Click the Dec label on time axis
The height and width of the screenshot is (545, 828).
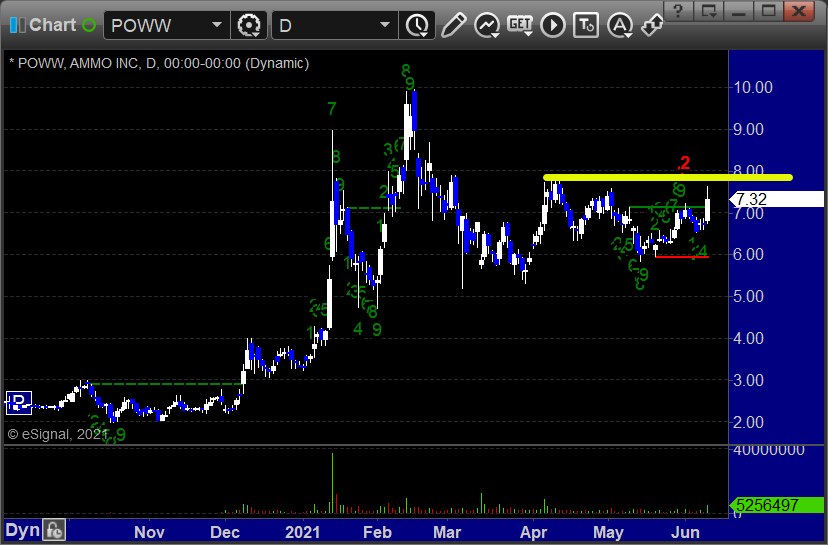[225, 532]
